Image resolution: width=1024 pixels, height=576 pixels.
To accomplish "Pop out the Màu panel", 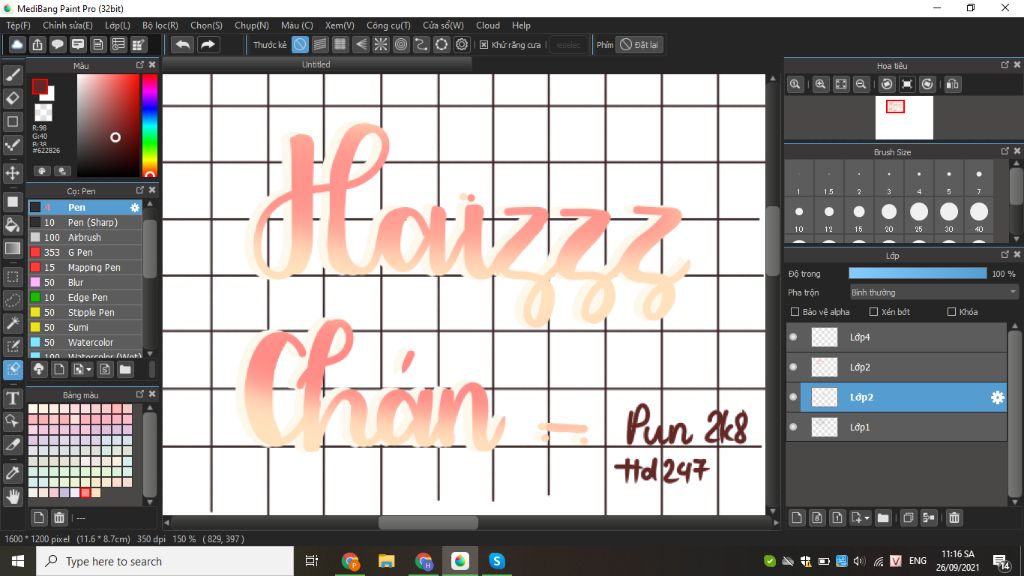I will tap(140, 65).
